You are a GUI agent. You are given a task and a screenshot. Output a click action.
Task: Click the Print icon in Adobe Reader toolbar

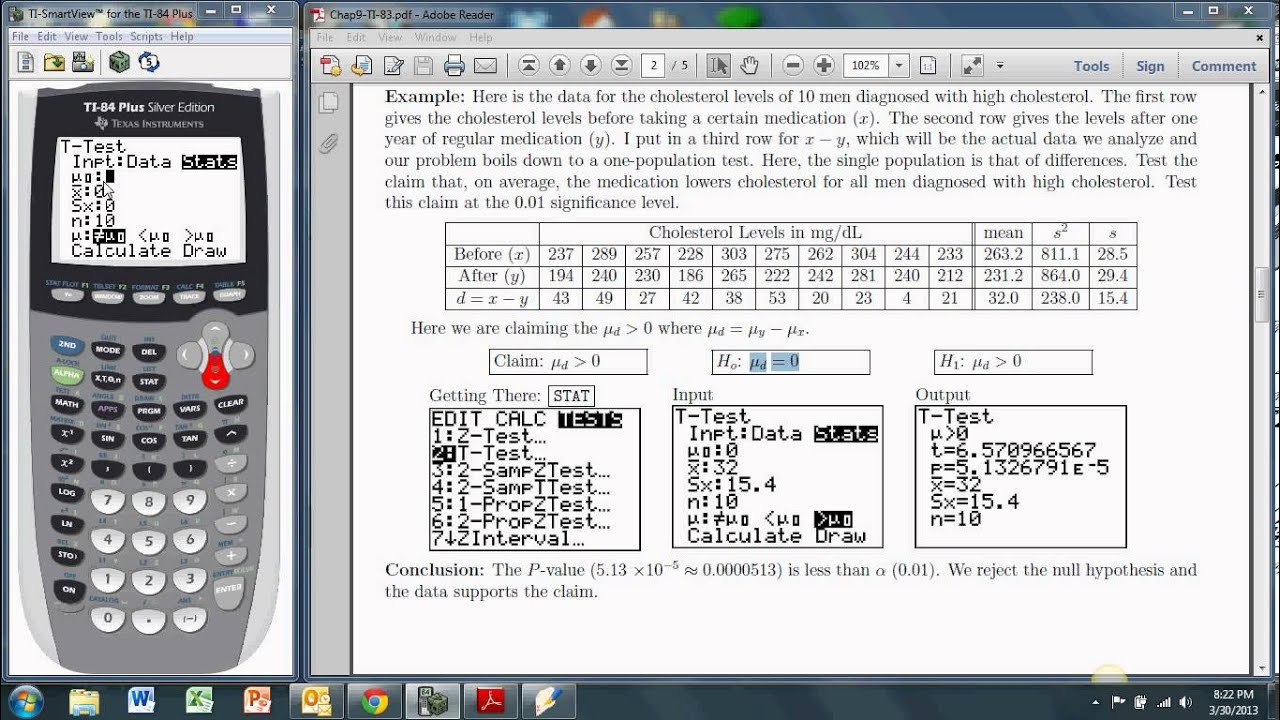point(454,66)
